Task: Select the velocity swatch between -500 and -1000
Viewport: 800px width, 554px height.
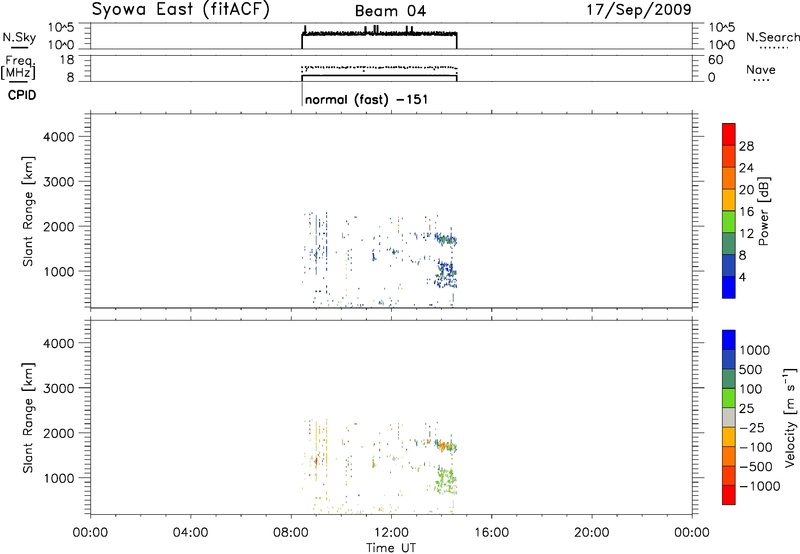Action: click(729, 475)
